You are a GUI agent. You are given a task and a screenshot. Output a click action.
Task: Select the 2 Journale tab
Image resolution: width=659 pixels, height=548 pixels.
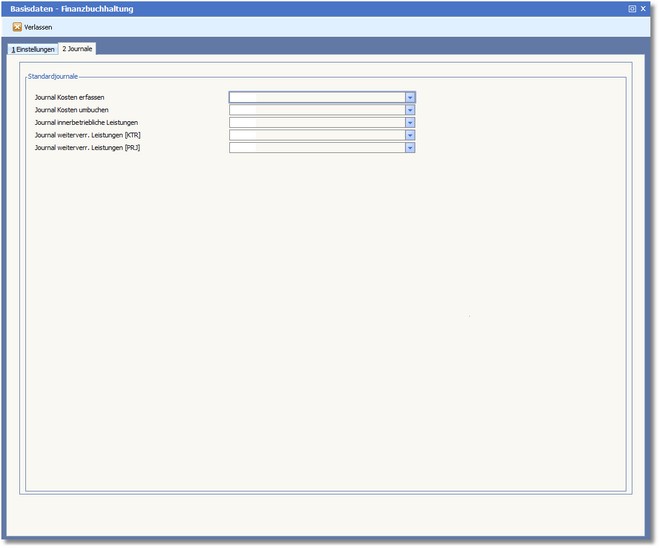[77, 48]
